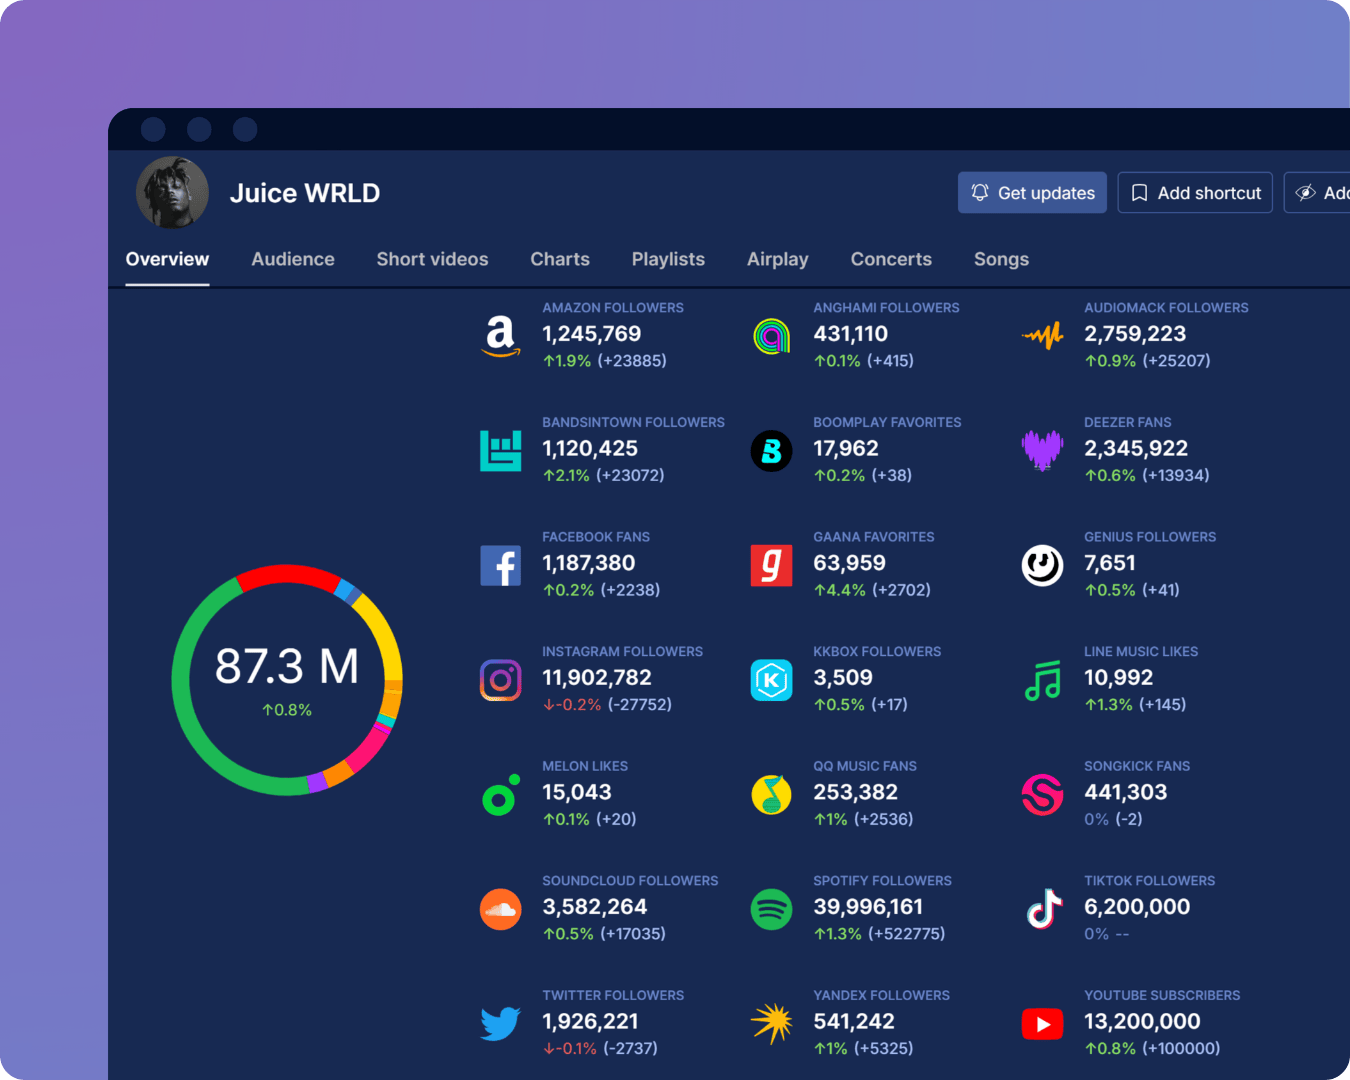Click the Songkick logo icon
This screenshot has height=1080, width=1350.
pyautogui.click(x=1042, y=795)
